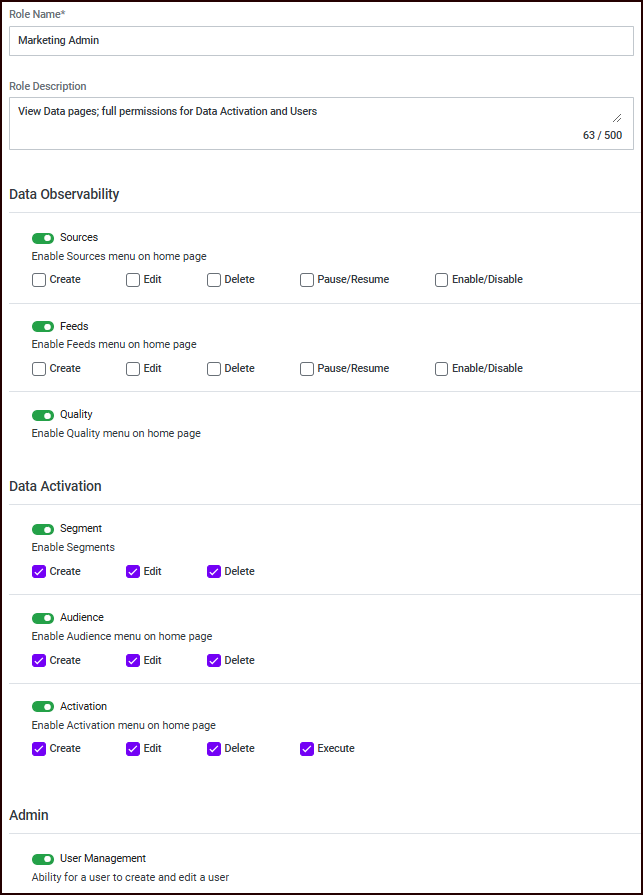
Task: Switch off the Audience toggle
Action: (43, 618)
